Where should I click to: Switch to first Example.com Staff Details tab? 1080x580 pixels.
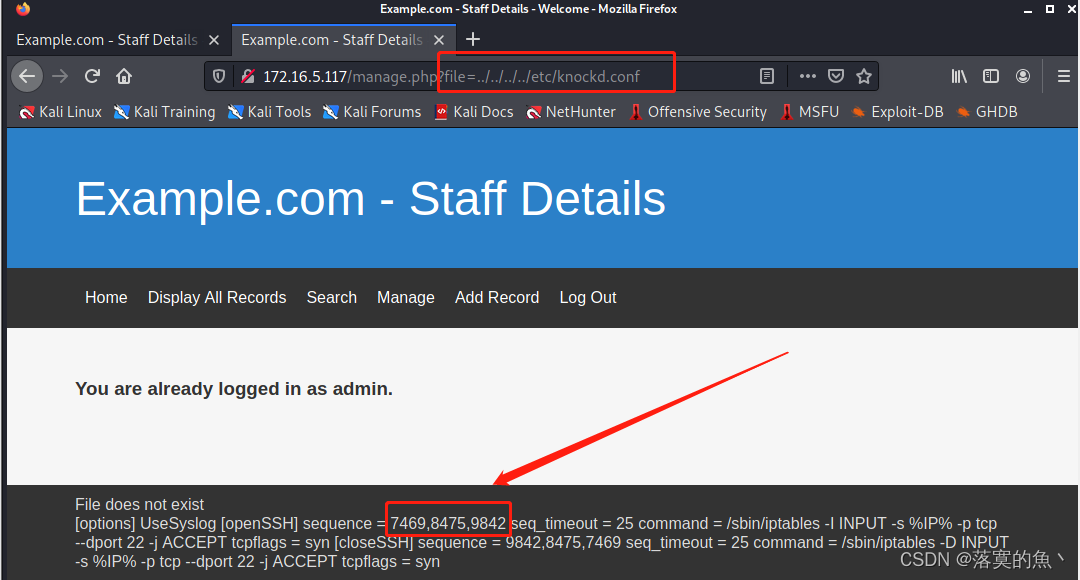click(x=107, y=40)
